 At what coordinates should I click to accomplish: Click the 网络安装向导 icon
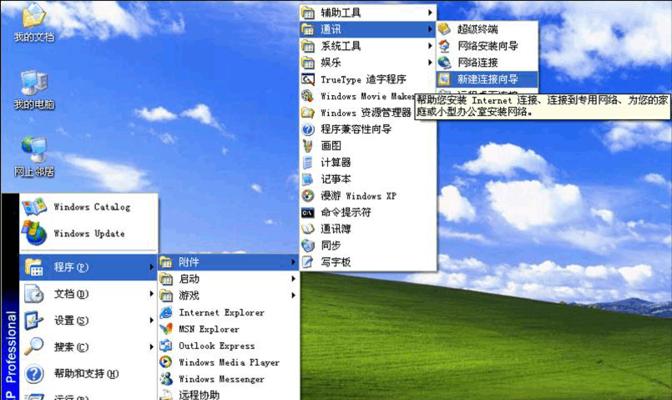tap(444, 46)
